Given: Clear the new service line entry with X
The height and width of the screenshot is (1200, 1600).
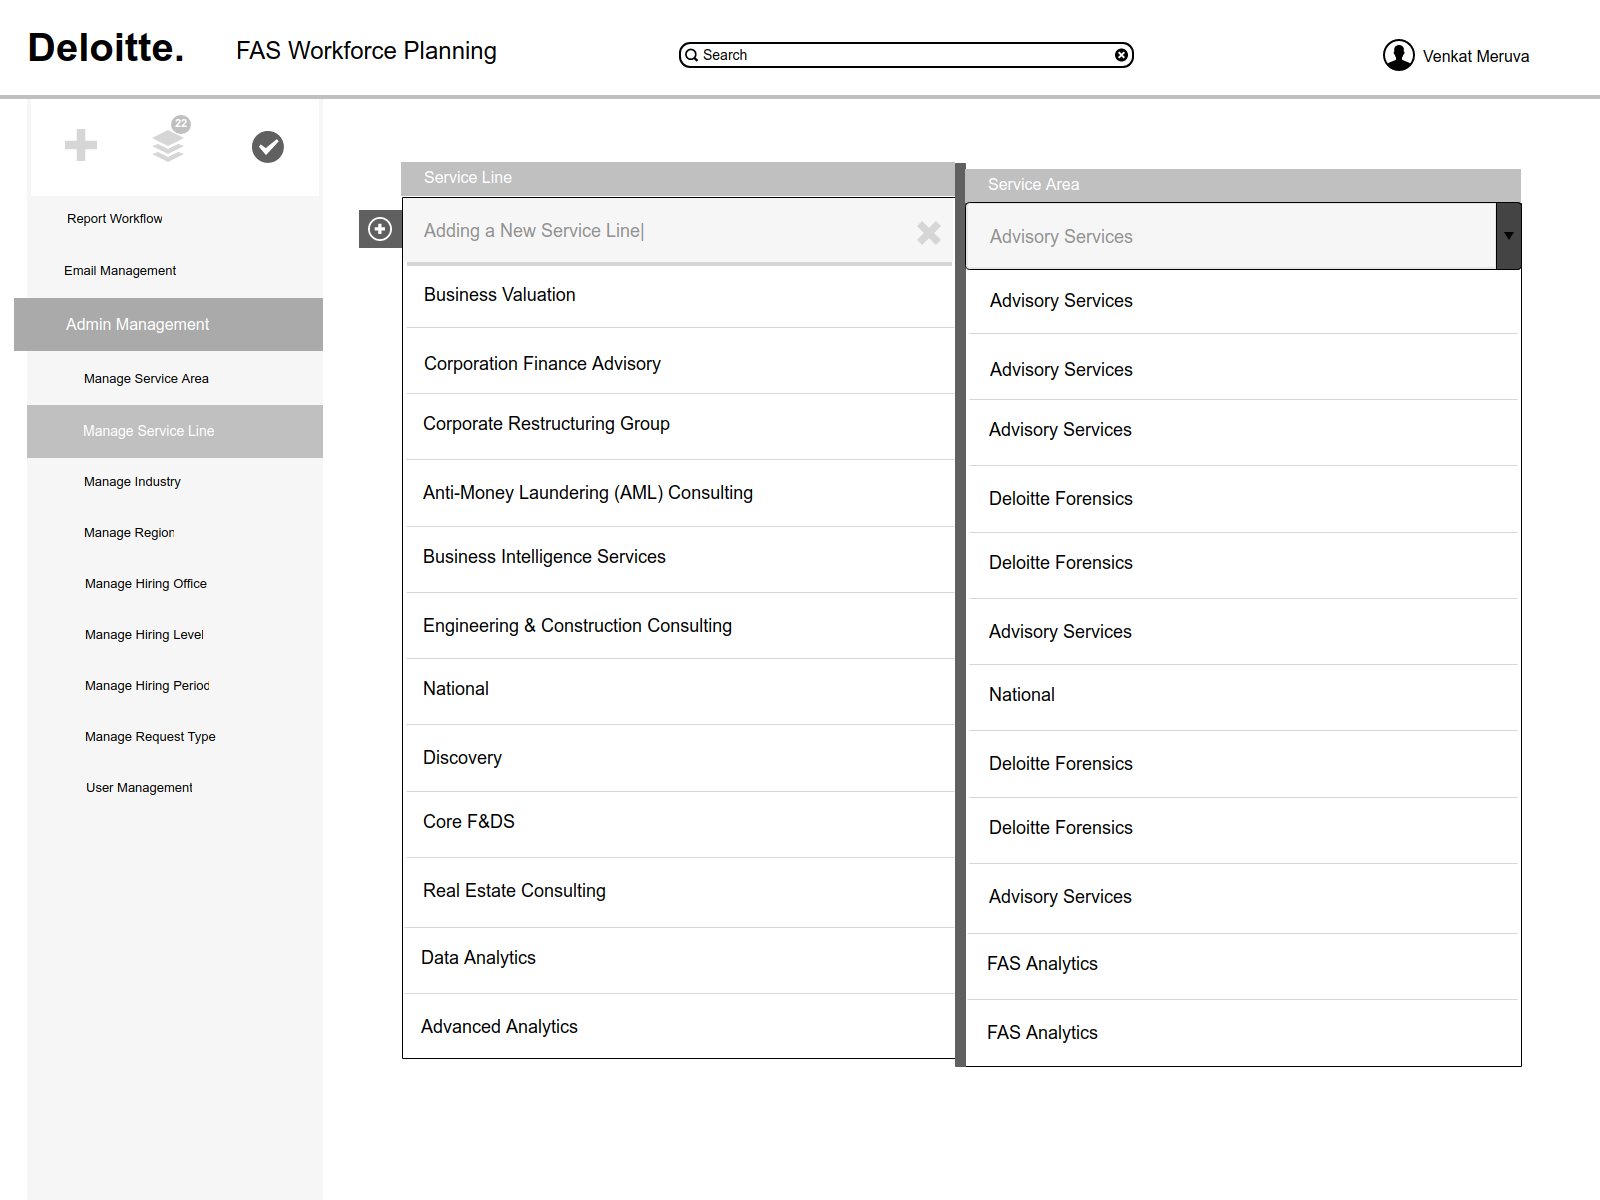Looking at the screenshot, I should pos(929,233).
